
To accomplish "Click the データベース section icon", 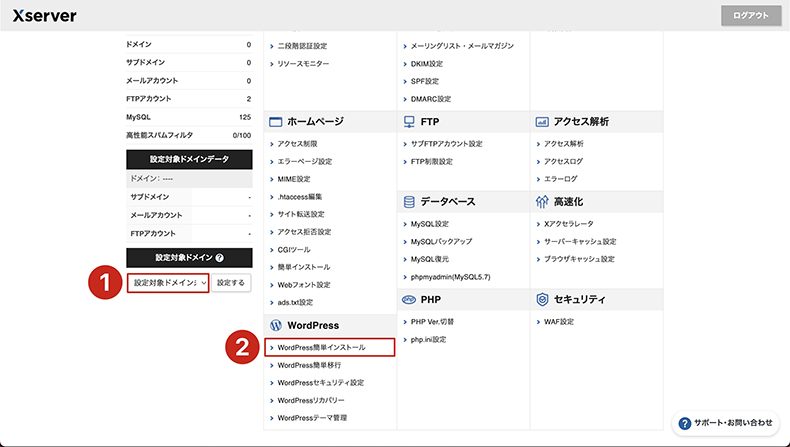I will coord(409,202).
